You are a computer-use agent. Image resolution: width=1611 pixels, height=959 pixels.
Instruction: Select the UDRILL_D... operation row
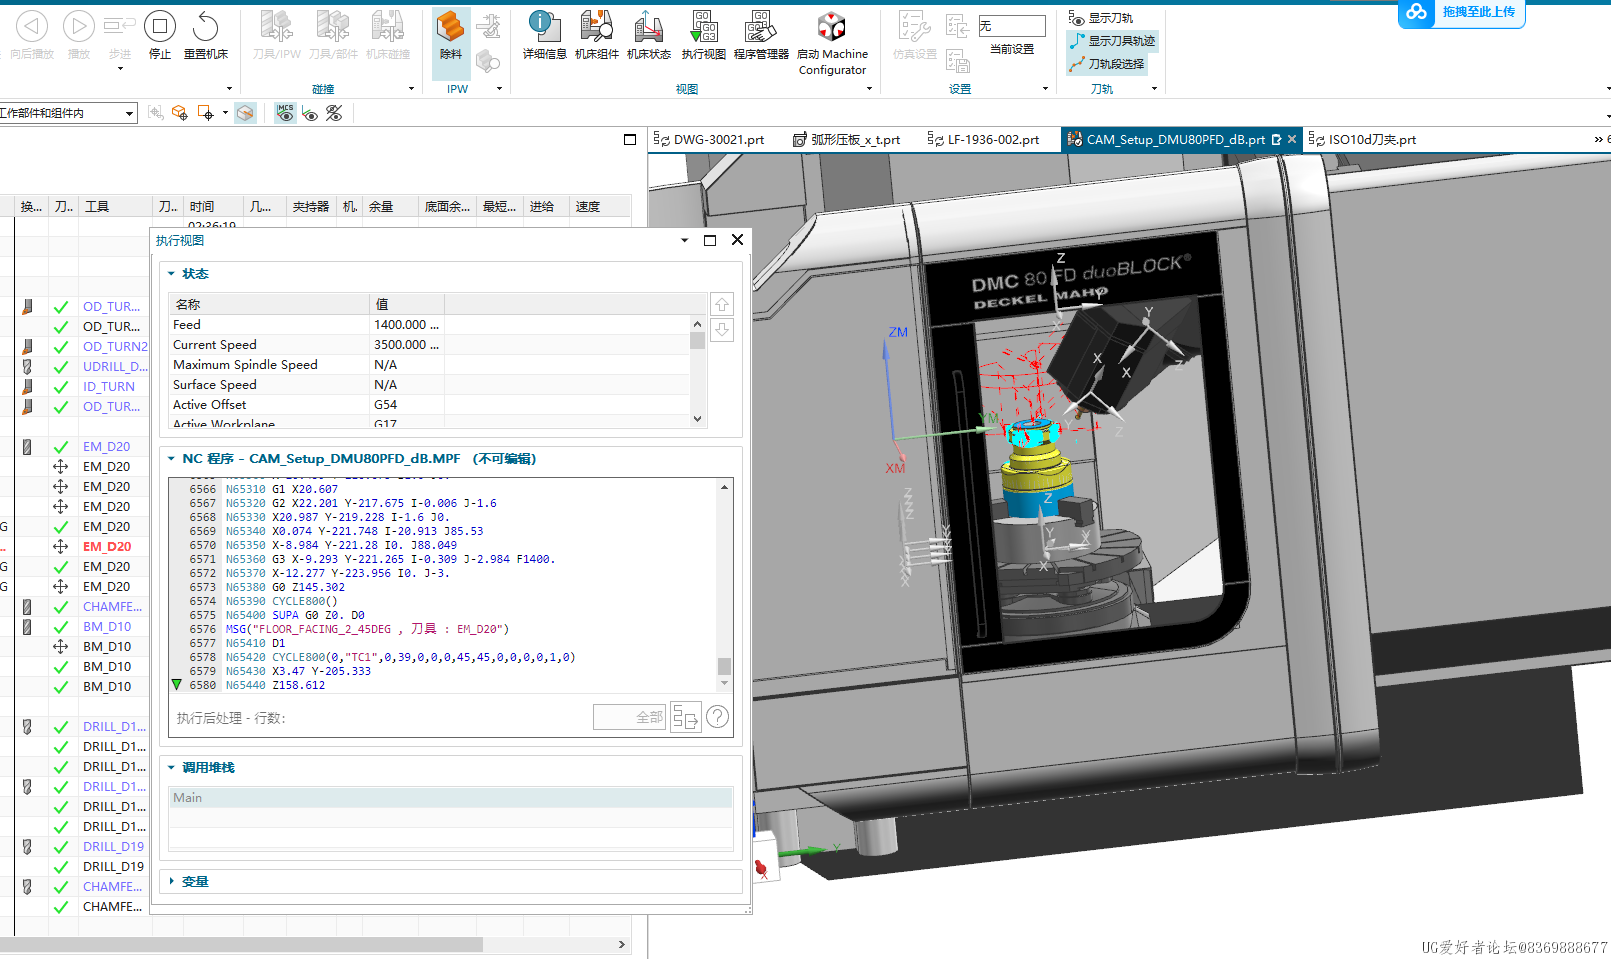tap(115, 367)
